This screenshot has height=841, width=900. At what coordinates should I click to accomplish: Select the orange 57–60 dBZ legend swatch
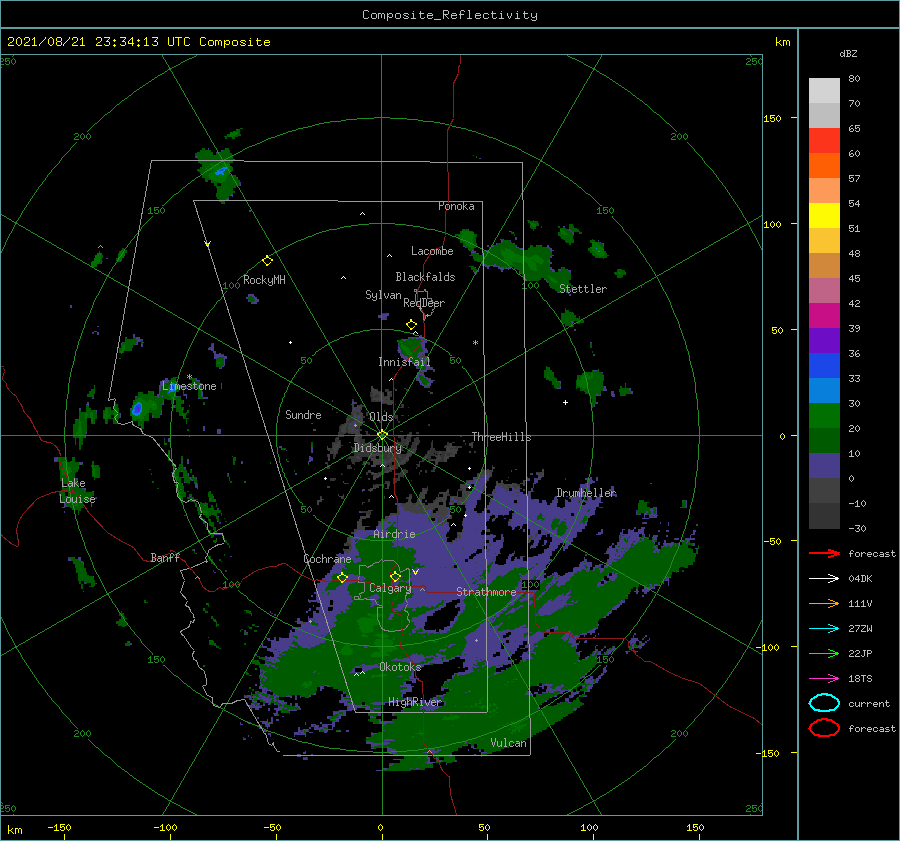[x=824, y=166]
